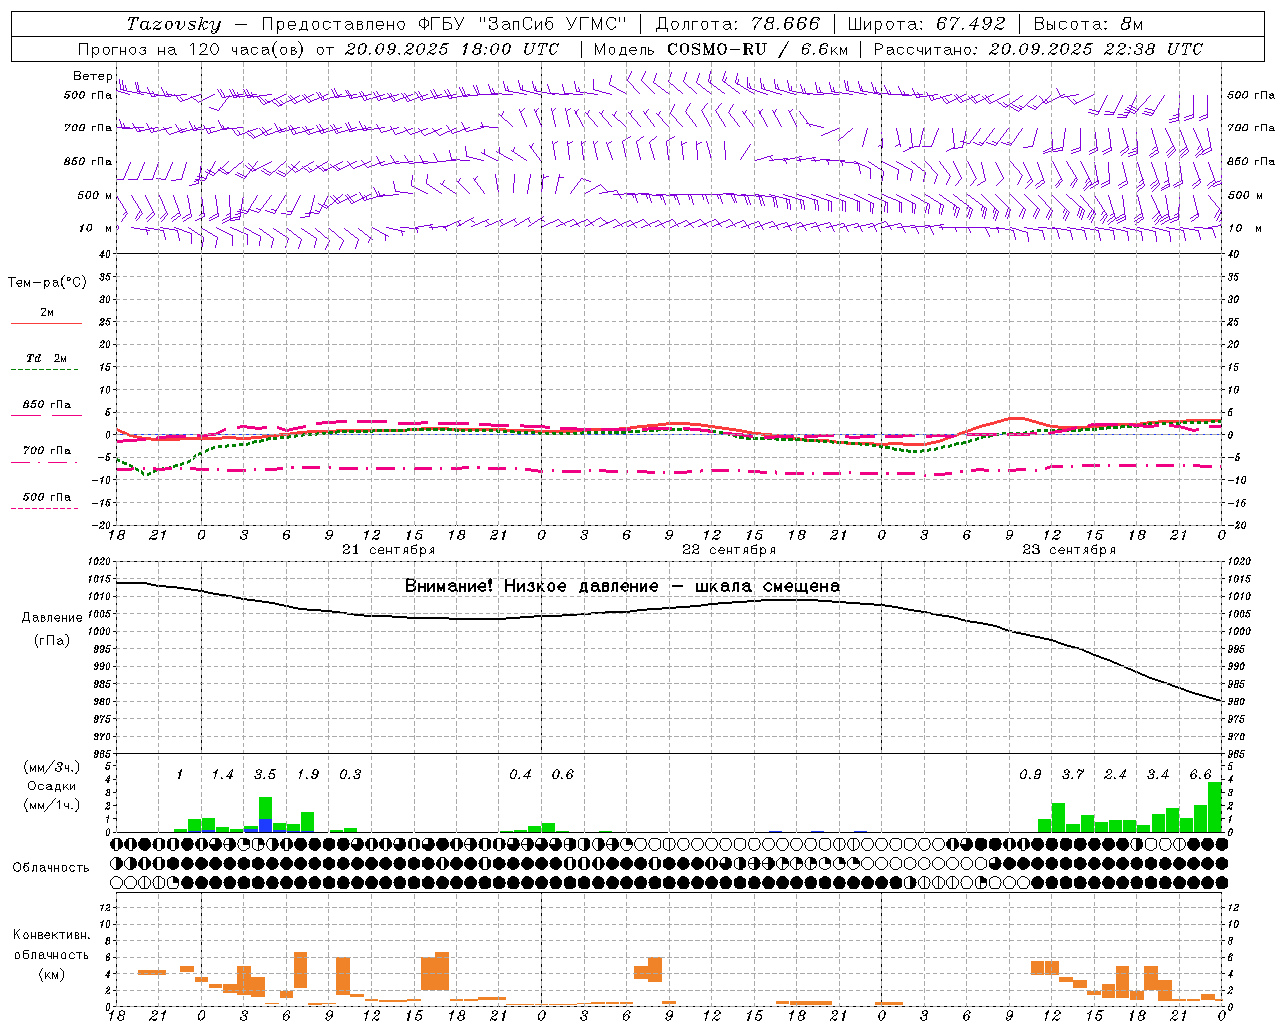Click the "Конвективн." convective cloud label
Viewport: 1280px width, 1024px height.
click(51, 935)
